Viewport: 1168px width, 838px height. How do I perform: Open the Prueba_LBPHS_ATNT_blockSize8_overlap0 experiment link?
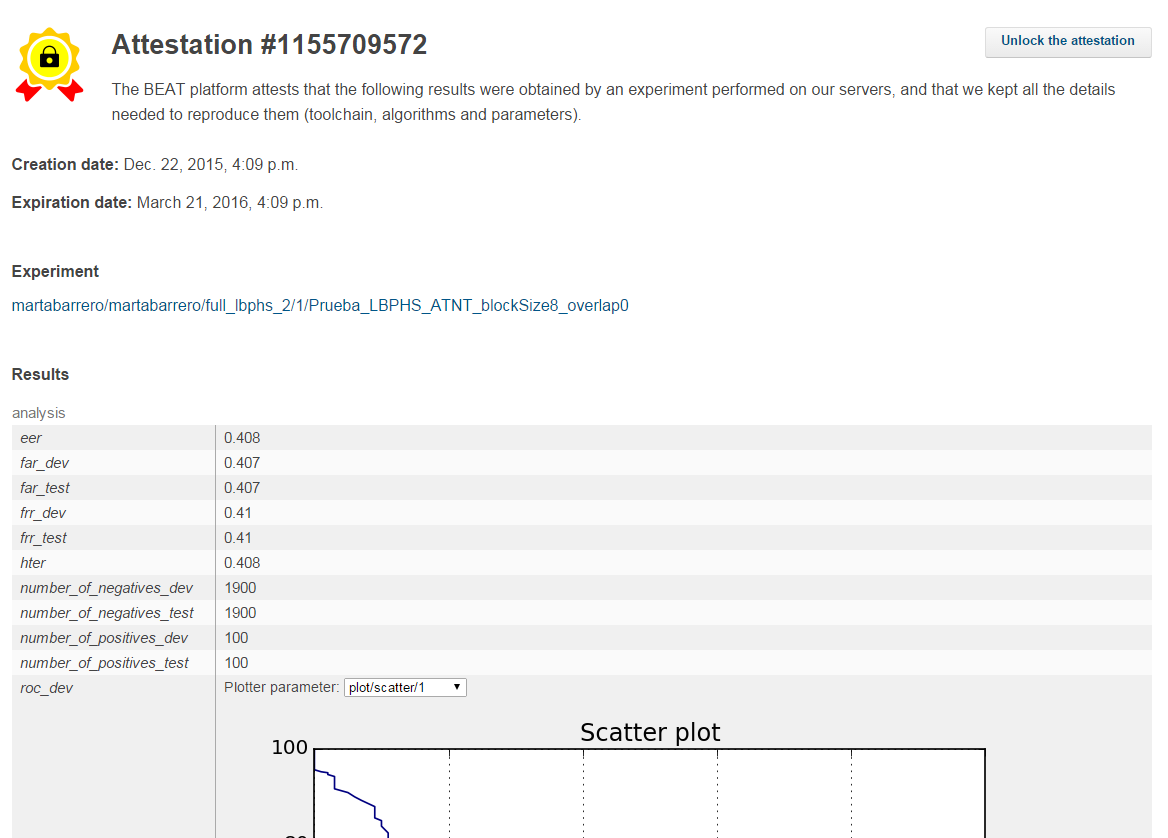[x=320, y=305]
